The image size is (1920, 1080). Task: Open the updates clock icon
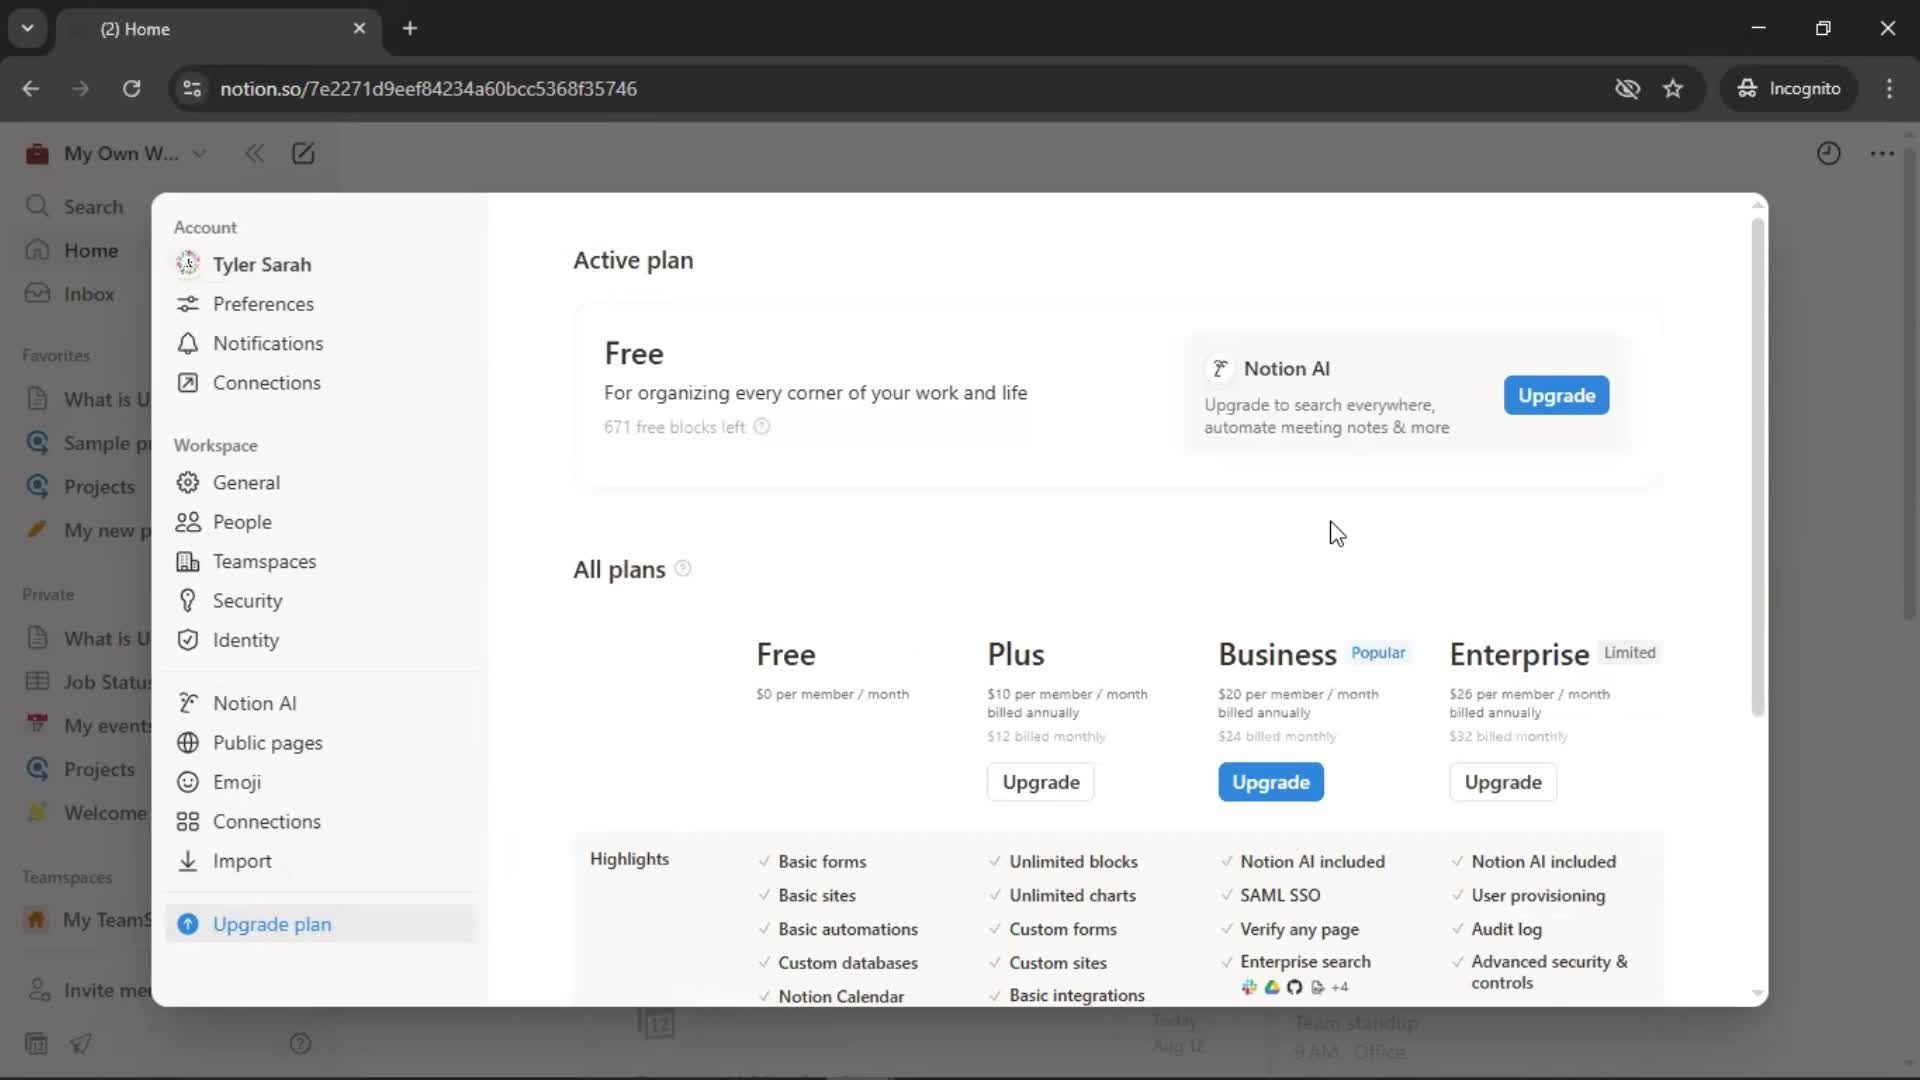coord(1828,153)
